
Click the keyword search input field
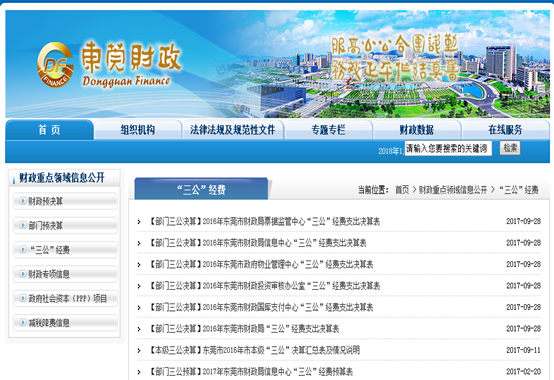tap(448, 148)
